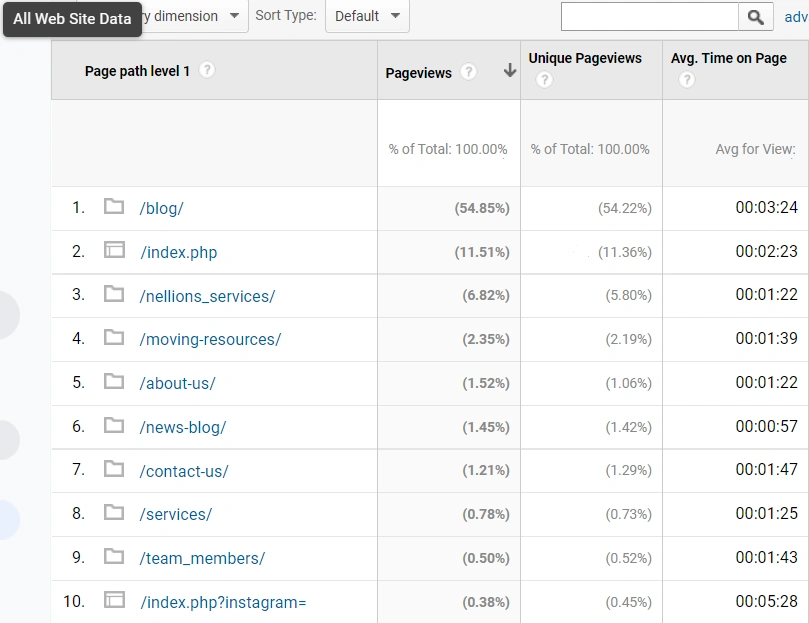
Task: Click page icon of /index.php row
Action: 114,250
